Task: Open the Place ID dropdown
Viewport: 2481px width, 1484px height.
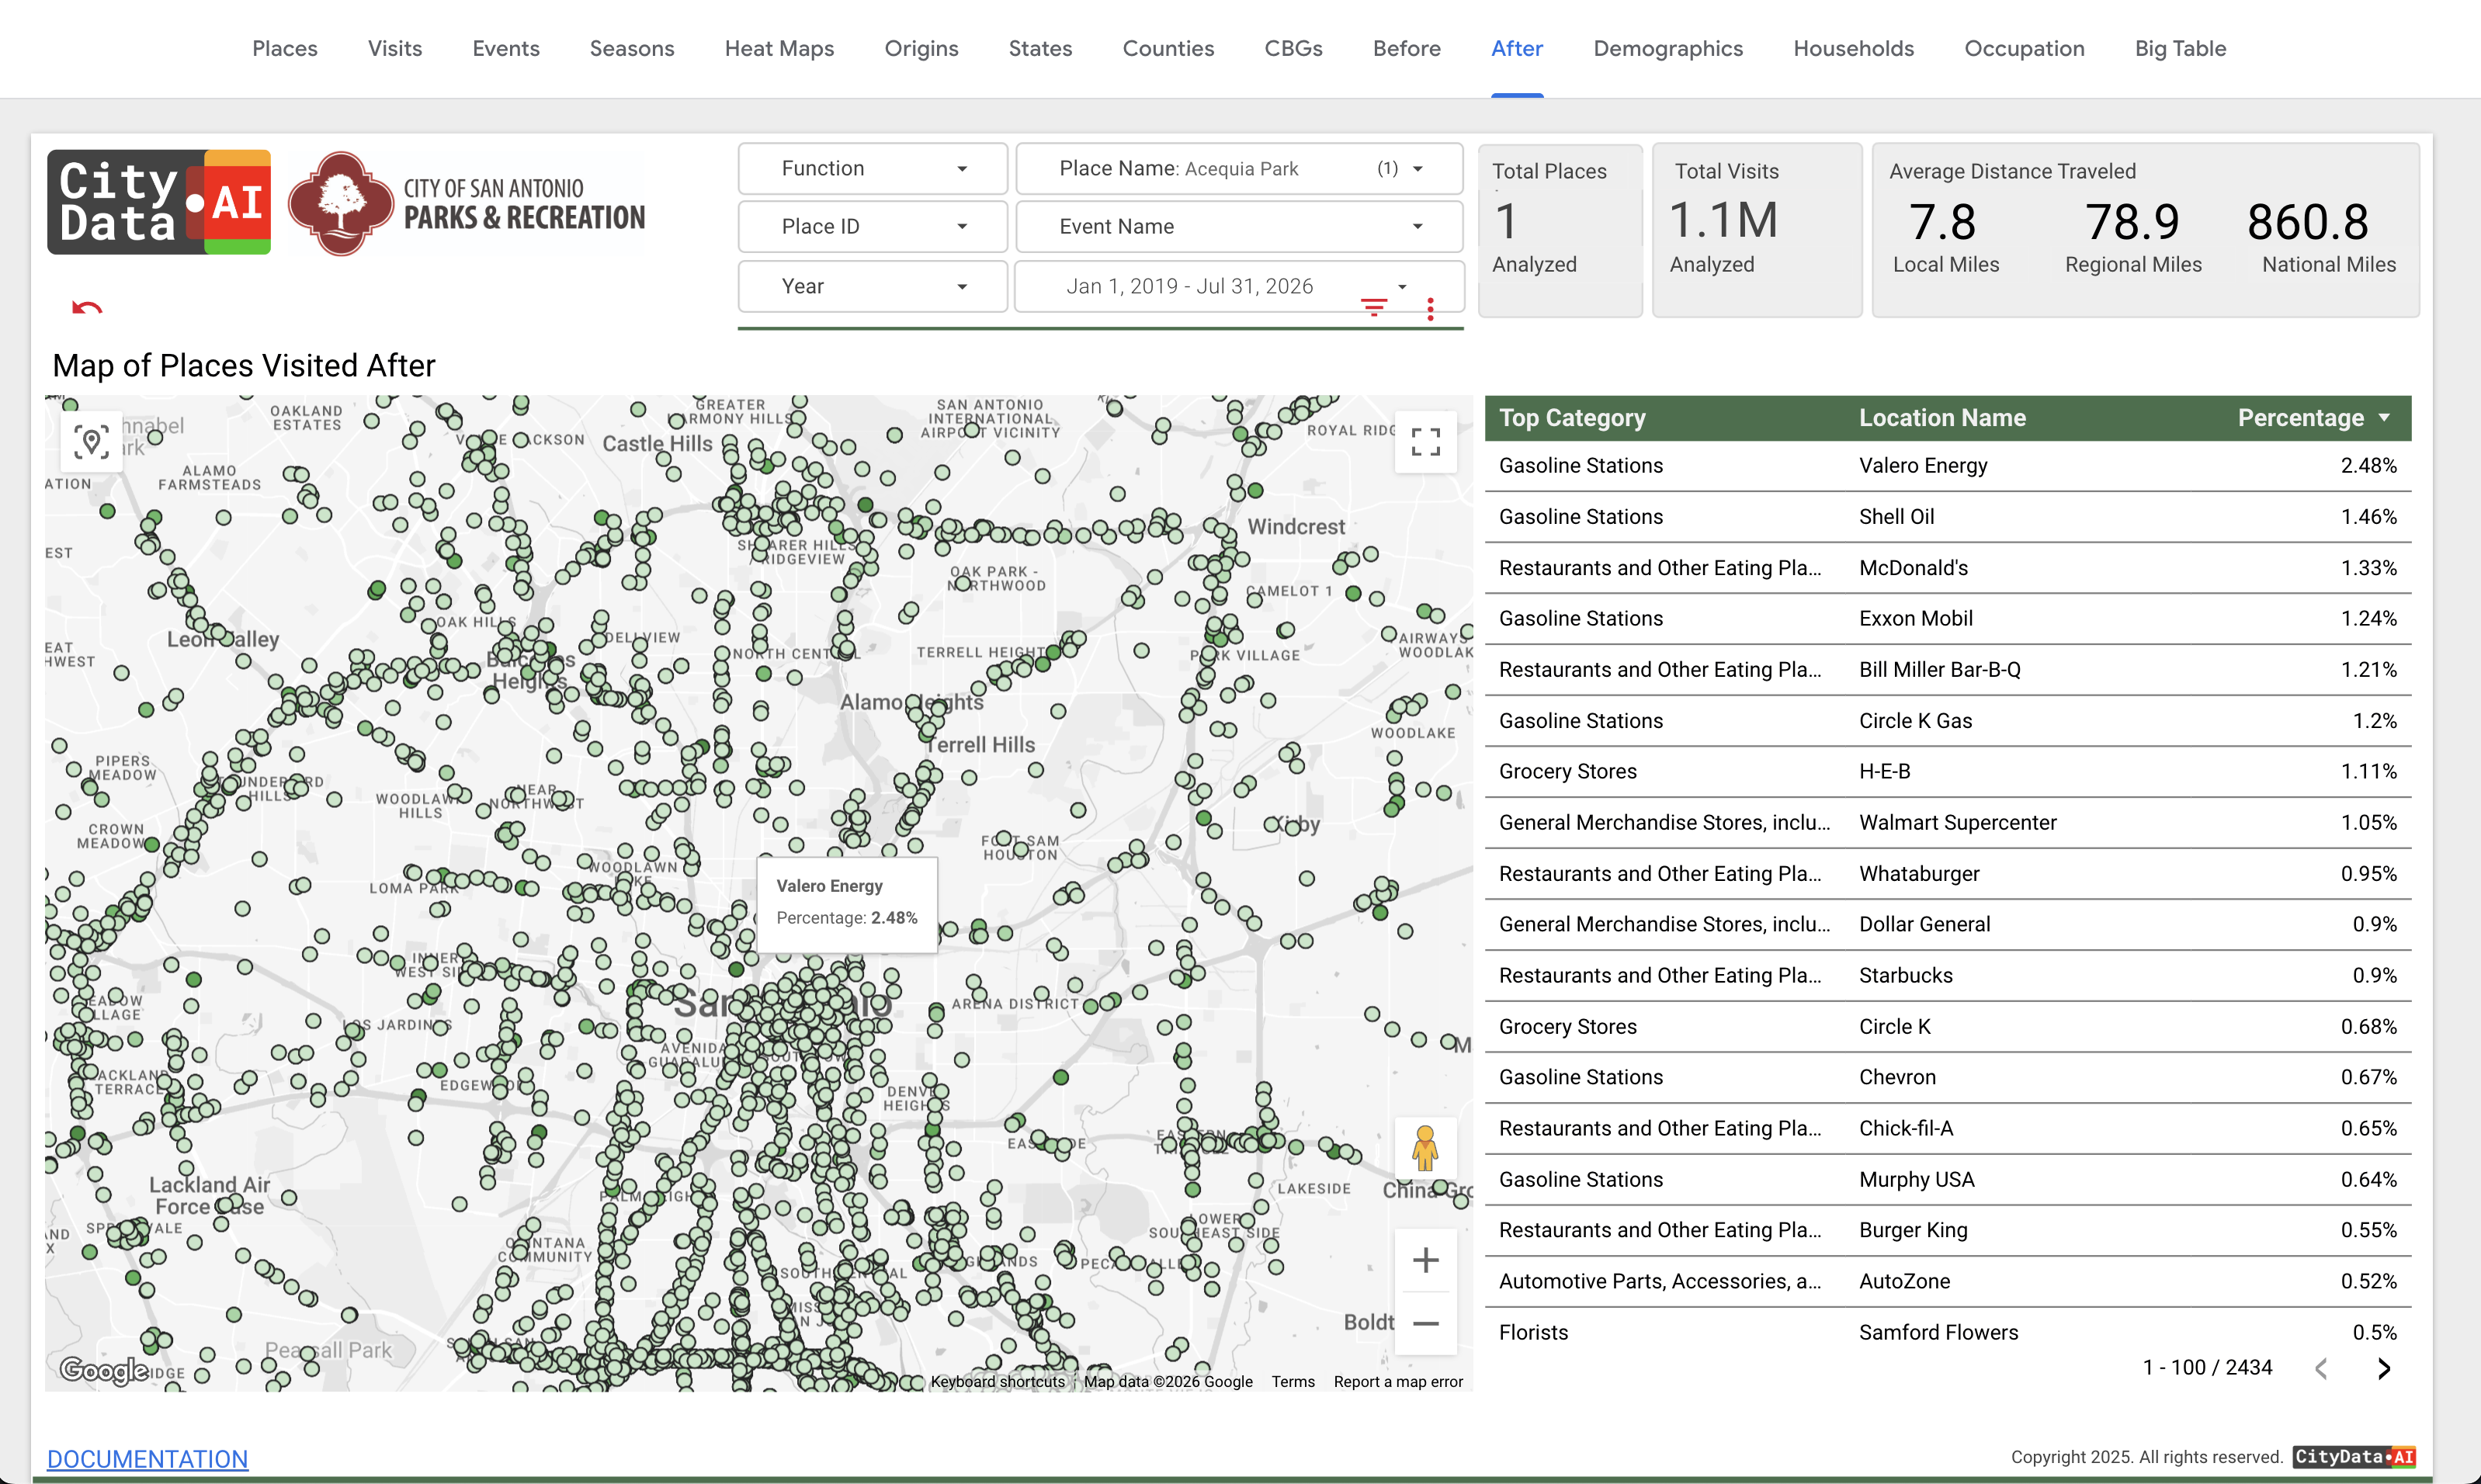Action: coord(872,226)
